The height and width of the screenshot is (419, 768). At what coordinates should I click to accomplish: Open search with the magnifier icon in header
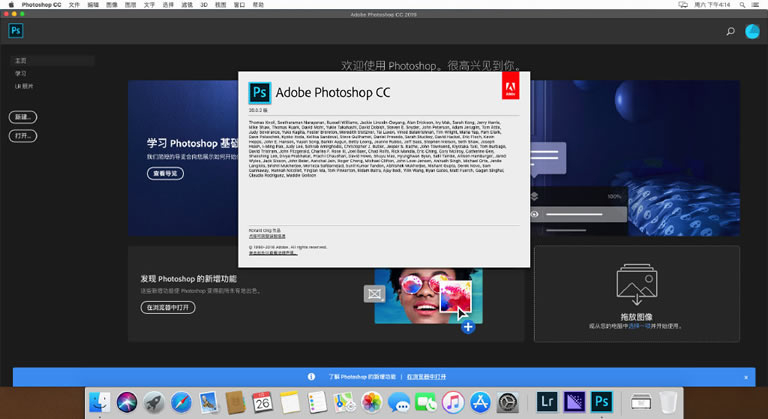click(730, 32)
